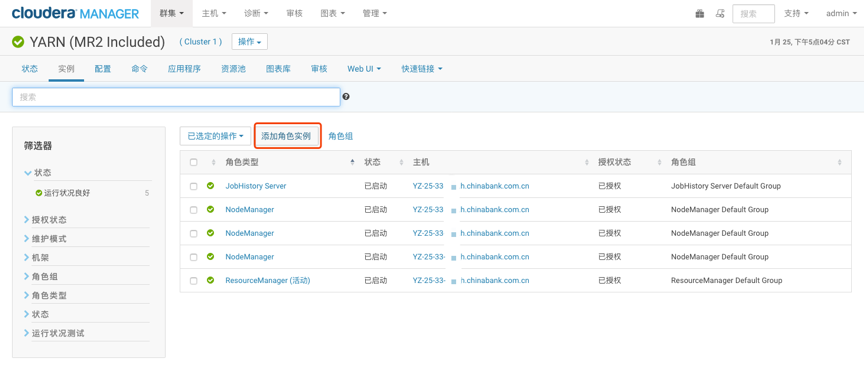Viewport: 864px width, 368px height.
Task: Sort by the 角色类型 column arrow
Action: click(353, 163)
